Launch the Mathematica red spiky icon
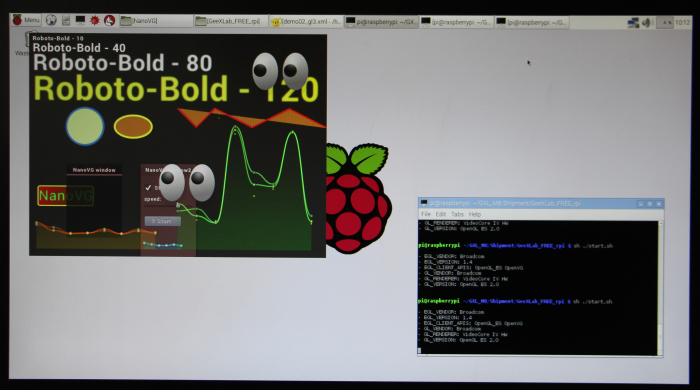This screenshot has width=700, height=390. tap(95, 20)
